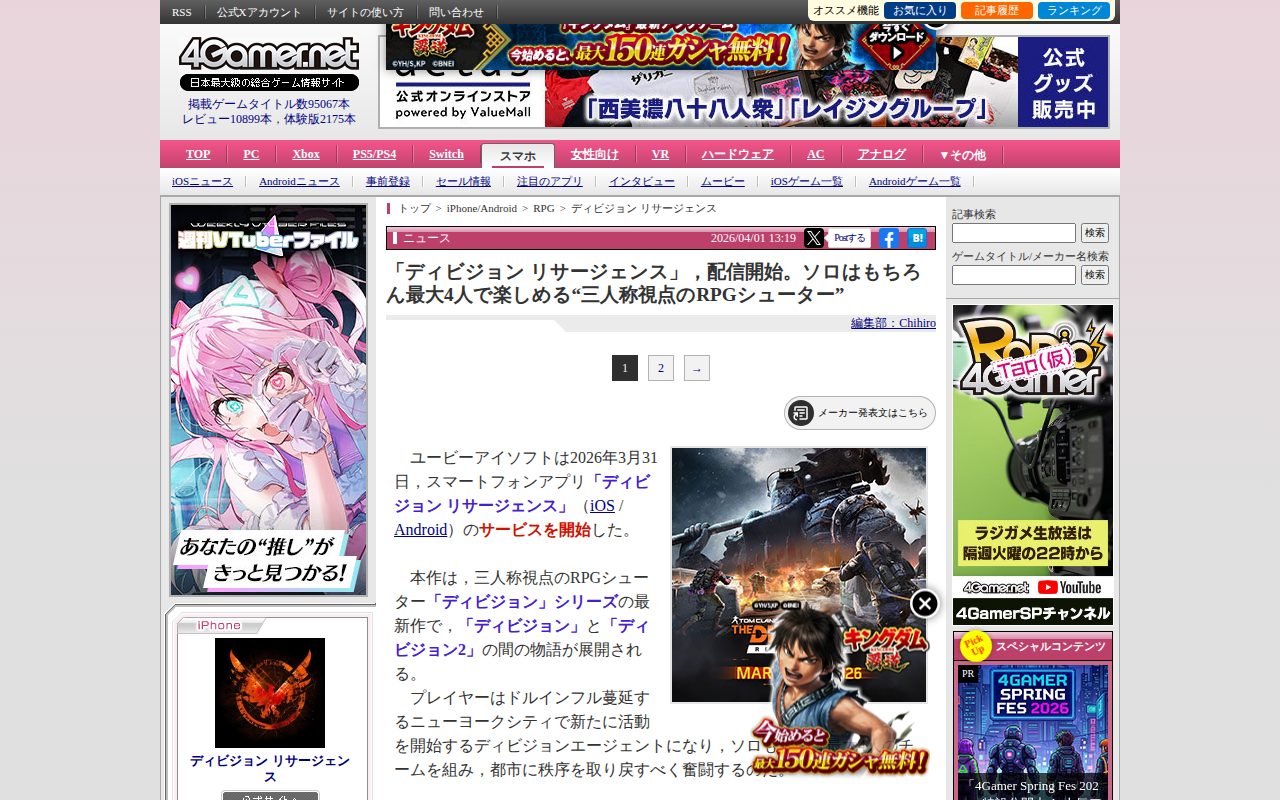Open サイトの使い方 link
This screenshot has height=800, width=1280.
click(x=365, y=12)
